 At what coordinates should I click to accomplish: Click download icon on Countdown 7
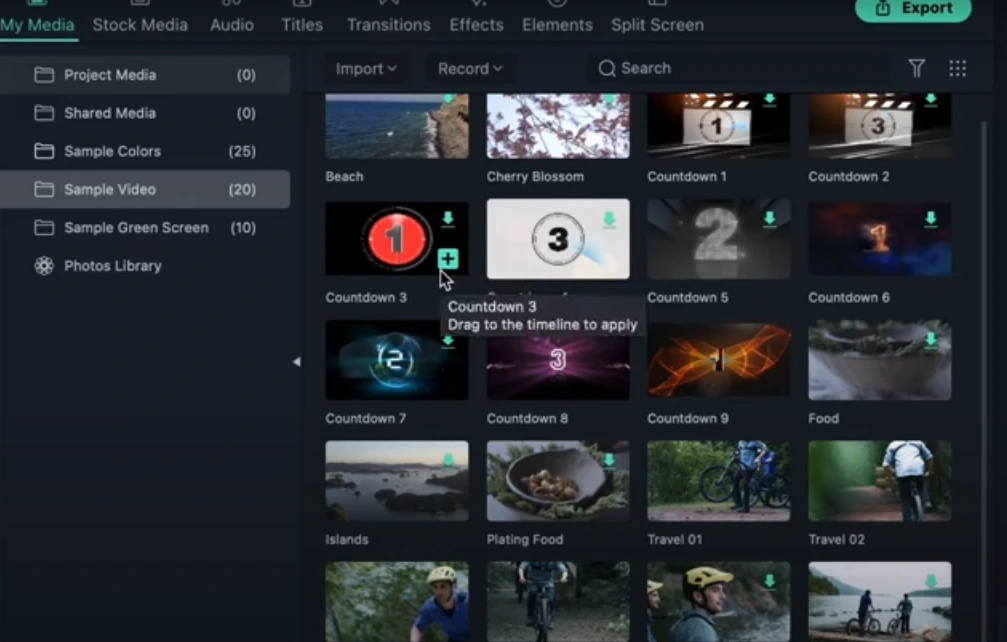coord(448,340)
